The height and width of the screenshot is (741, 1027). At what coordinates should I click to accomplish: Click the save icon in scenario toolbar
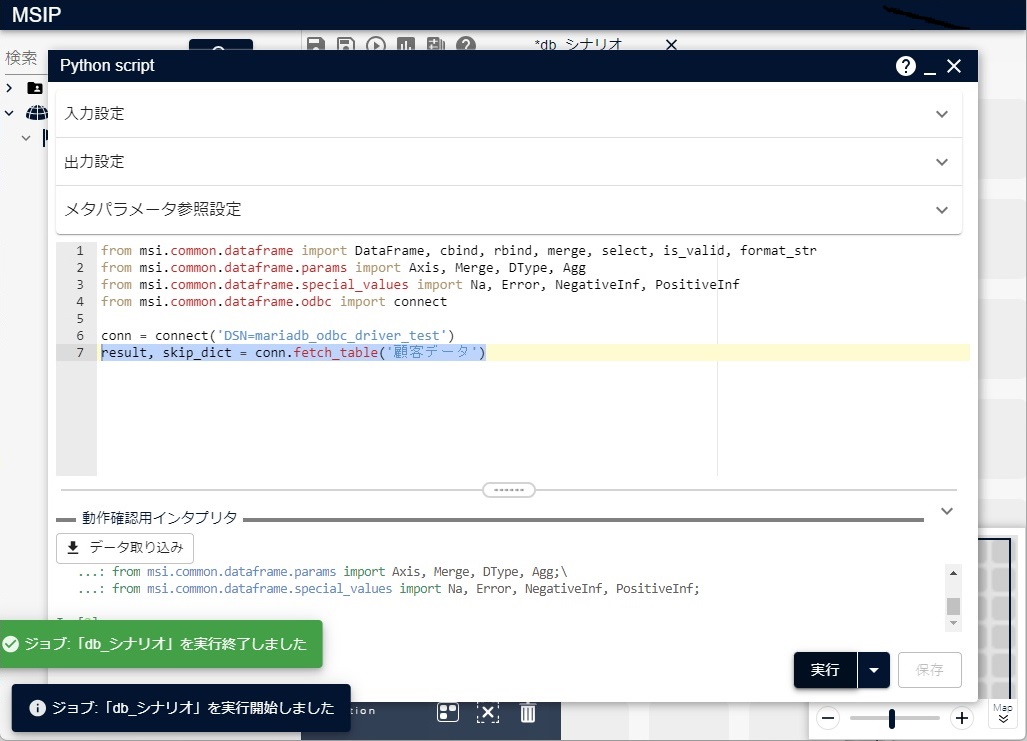point(316,44)
